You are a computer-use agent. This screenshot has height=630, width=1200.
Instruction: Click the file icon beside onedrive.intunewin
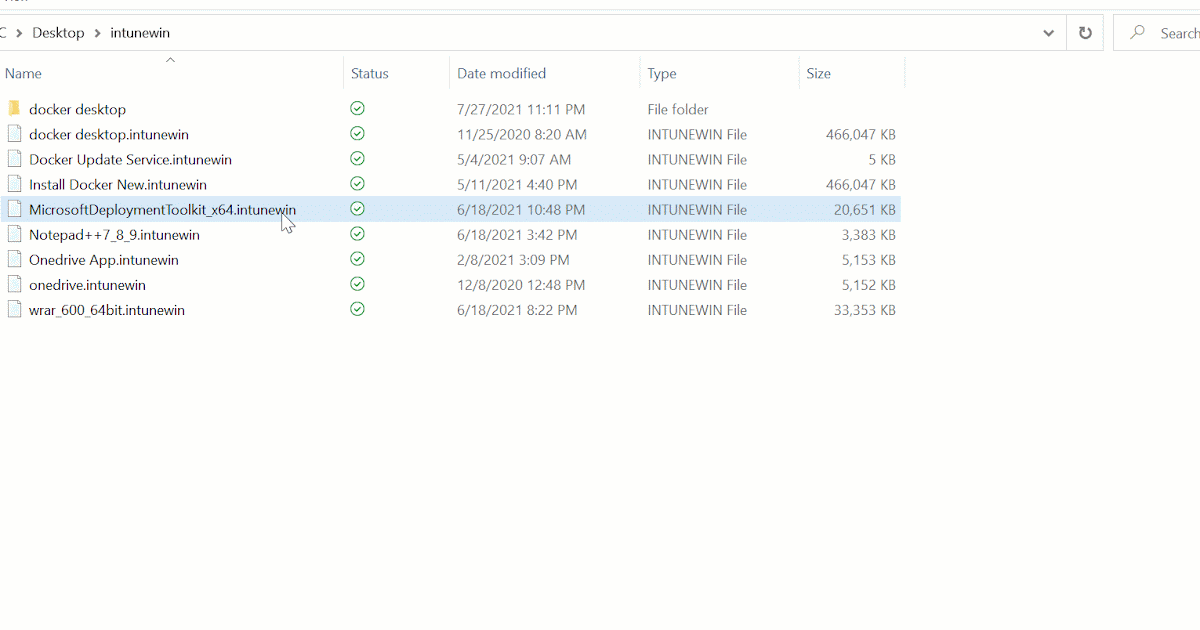click(14, 284)
